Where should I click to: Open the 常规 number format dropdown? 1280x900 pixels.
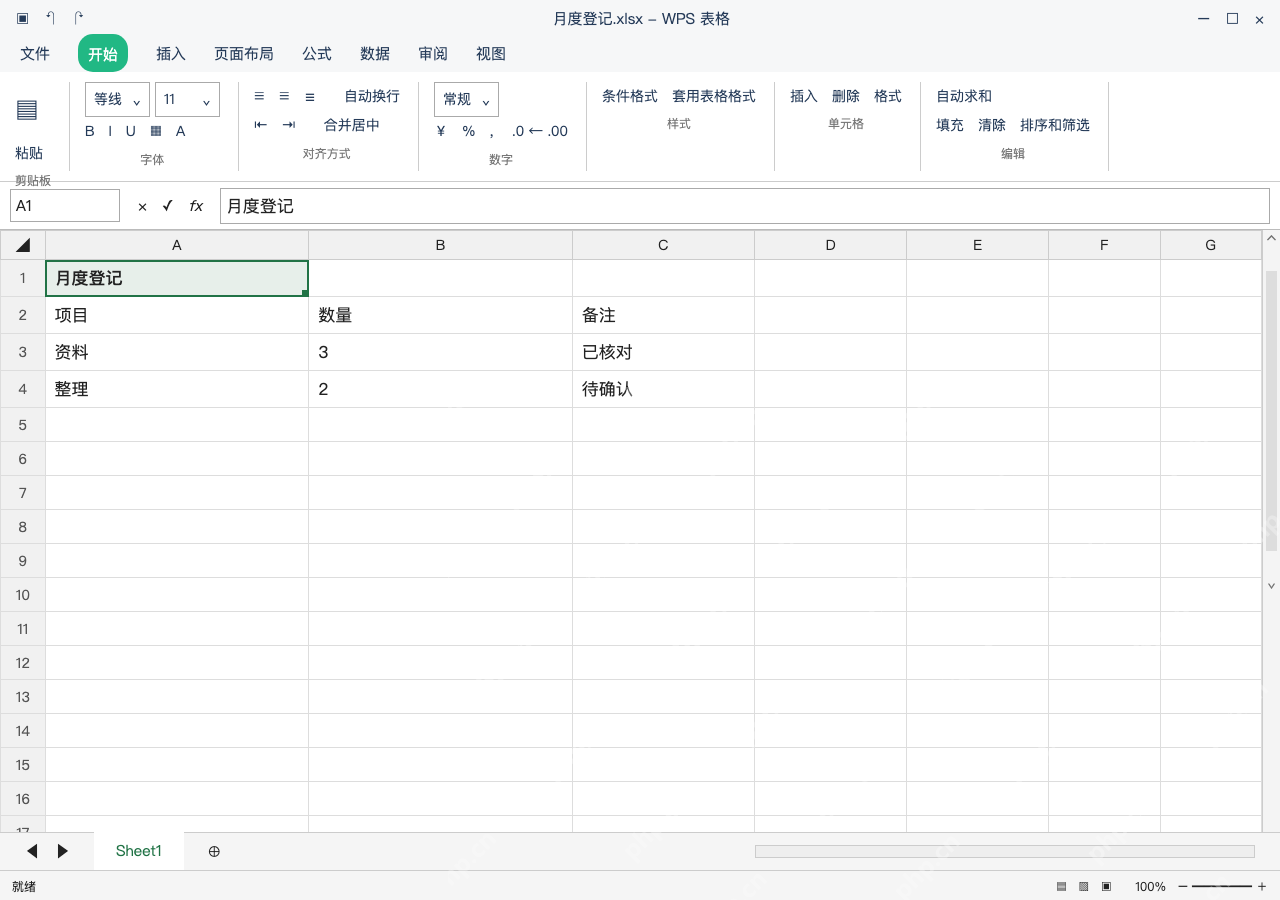pos(466,100)
